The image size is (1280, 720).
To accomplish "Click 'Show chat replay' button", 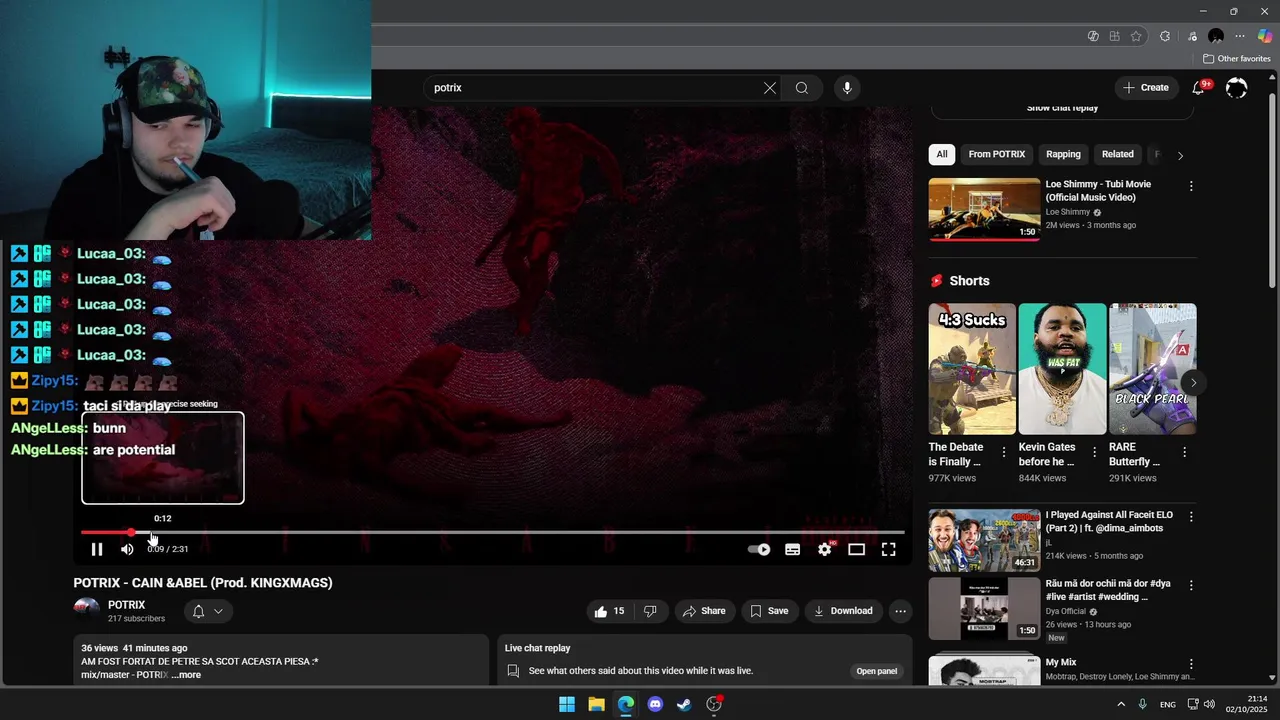I will tap(1062, 108).
